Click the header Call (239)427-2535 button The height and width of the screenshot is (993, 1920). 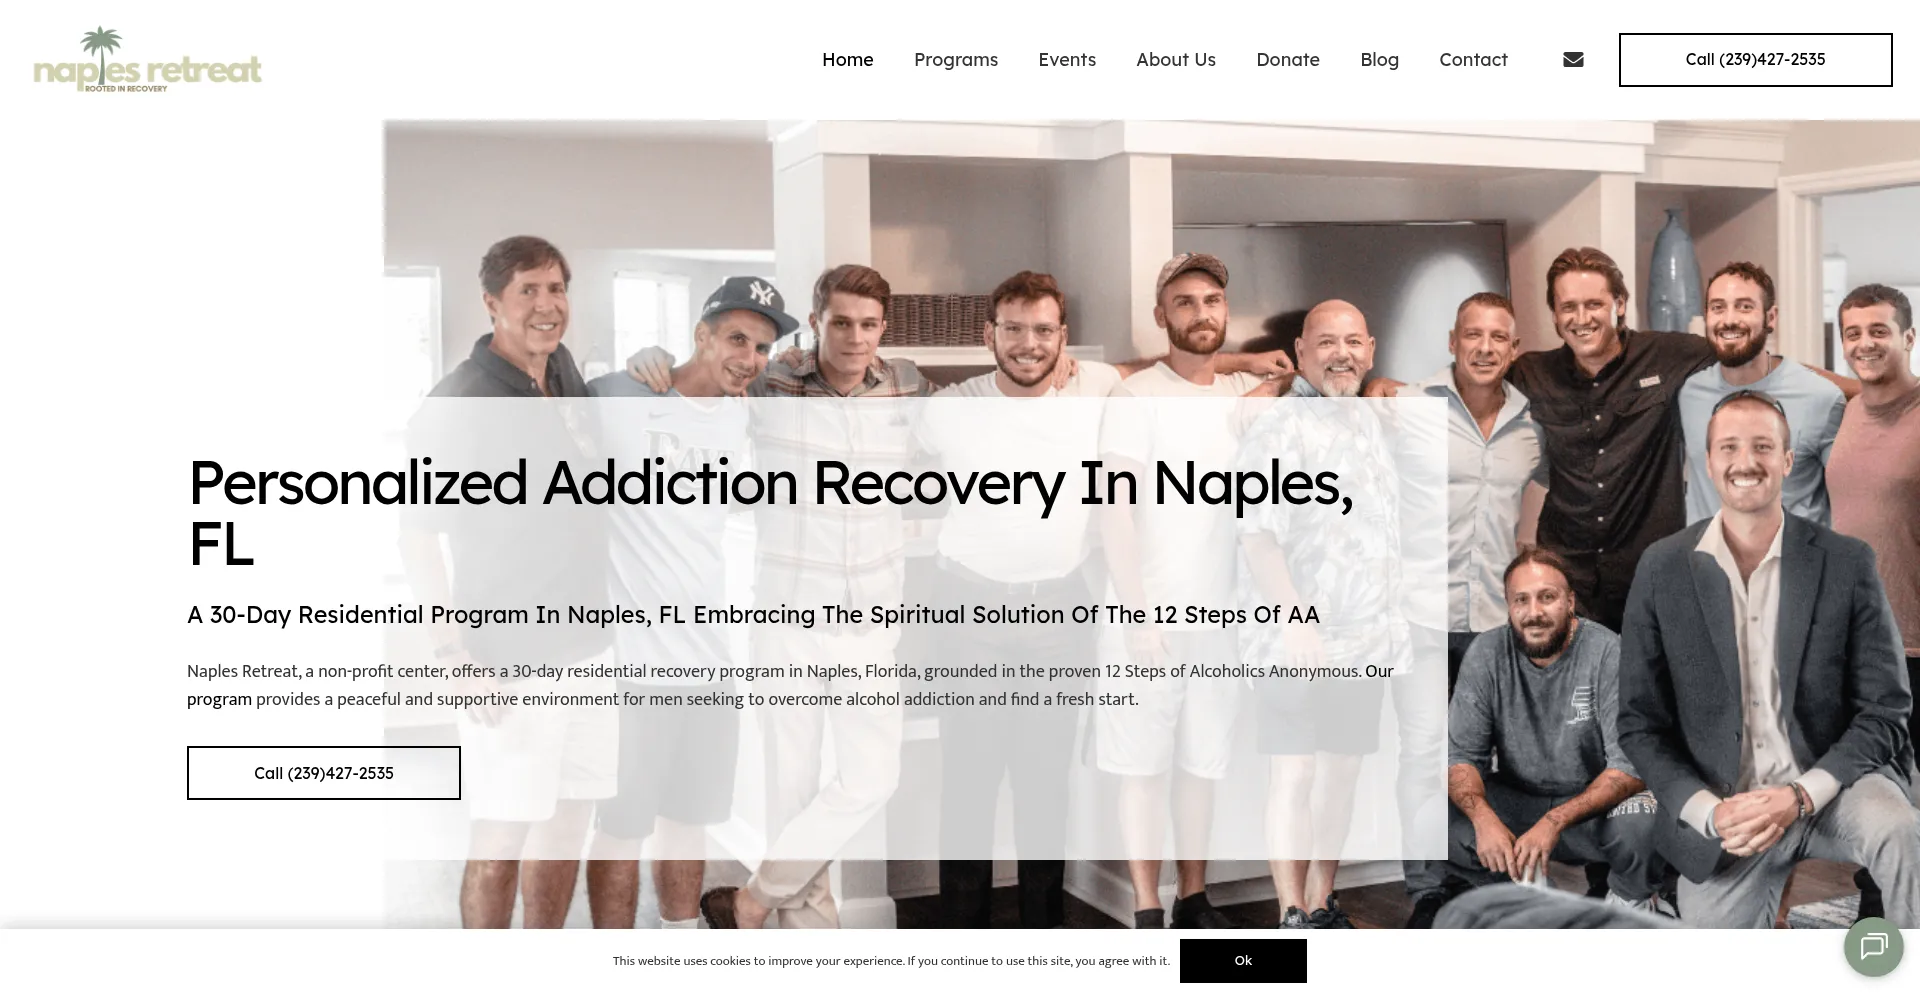coord(1755,60)
